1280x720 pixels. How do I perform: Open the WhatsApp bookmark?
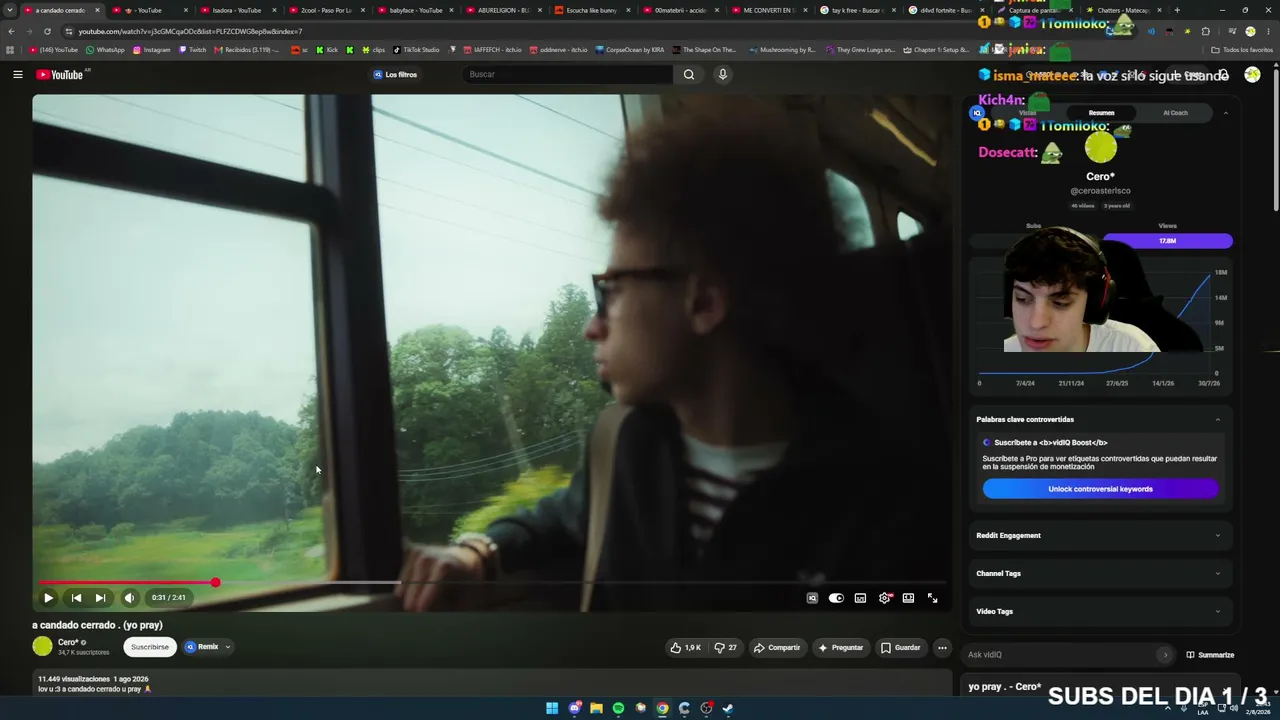point(105,50)
